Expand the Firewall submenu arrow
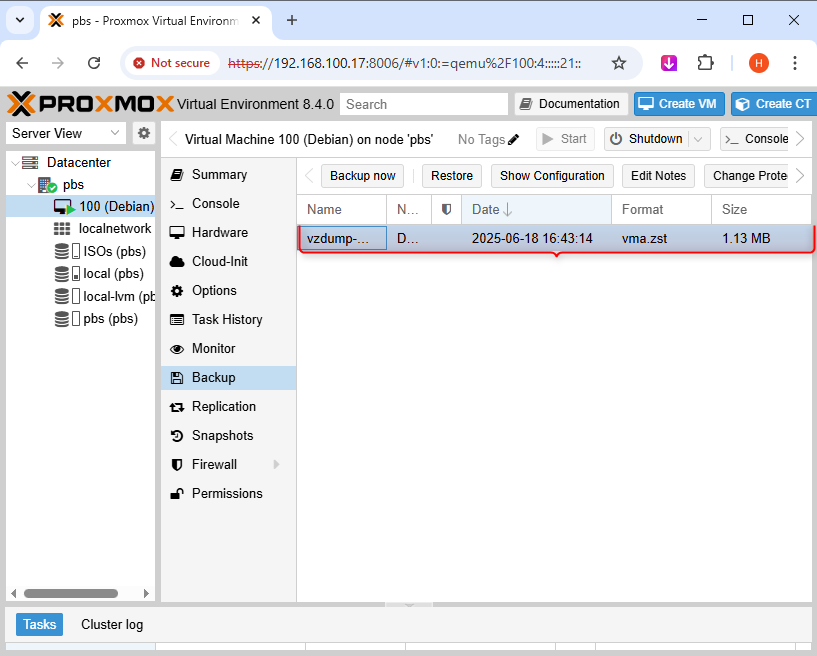Screen dimensions: 817x656 pyautogui.click(x=277, y=464)
